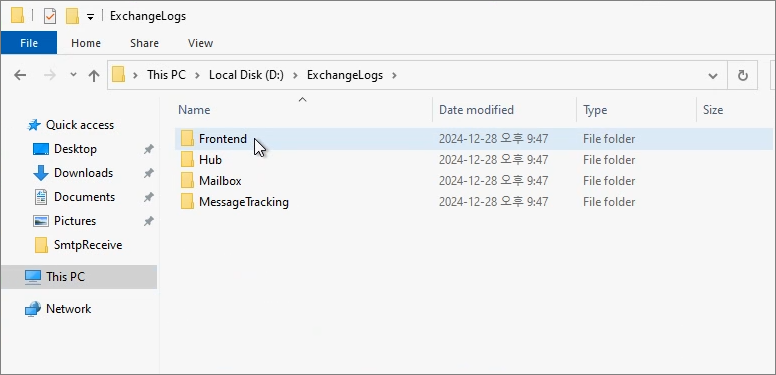The width and height of the screenshot is (776, 375).
Task: Click the SmtpReceive folder icon in the sidebar
Action: coord(42,245)
